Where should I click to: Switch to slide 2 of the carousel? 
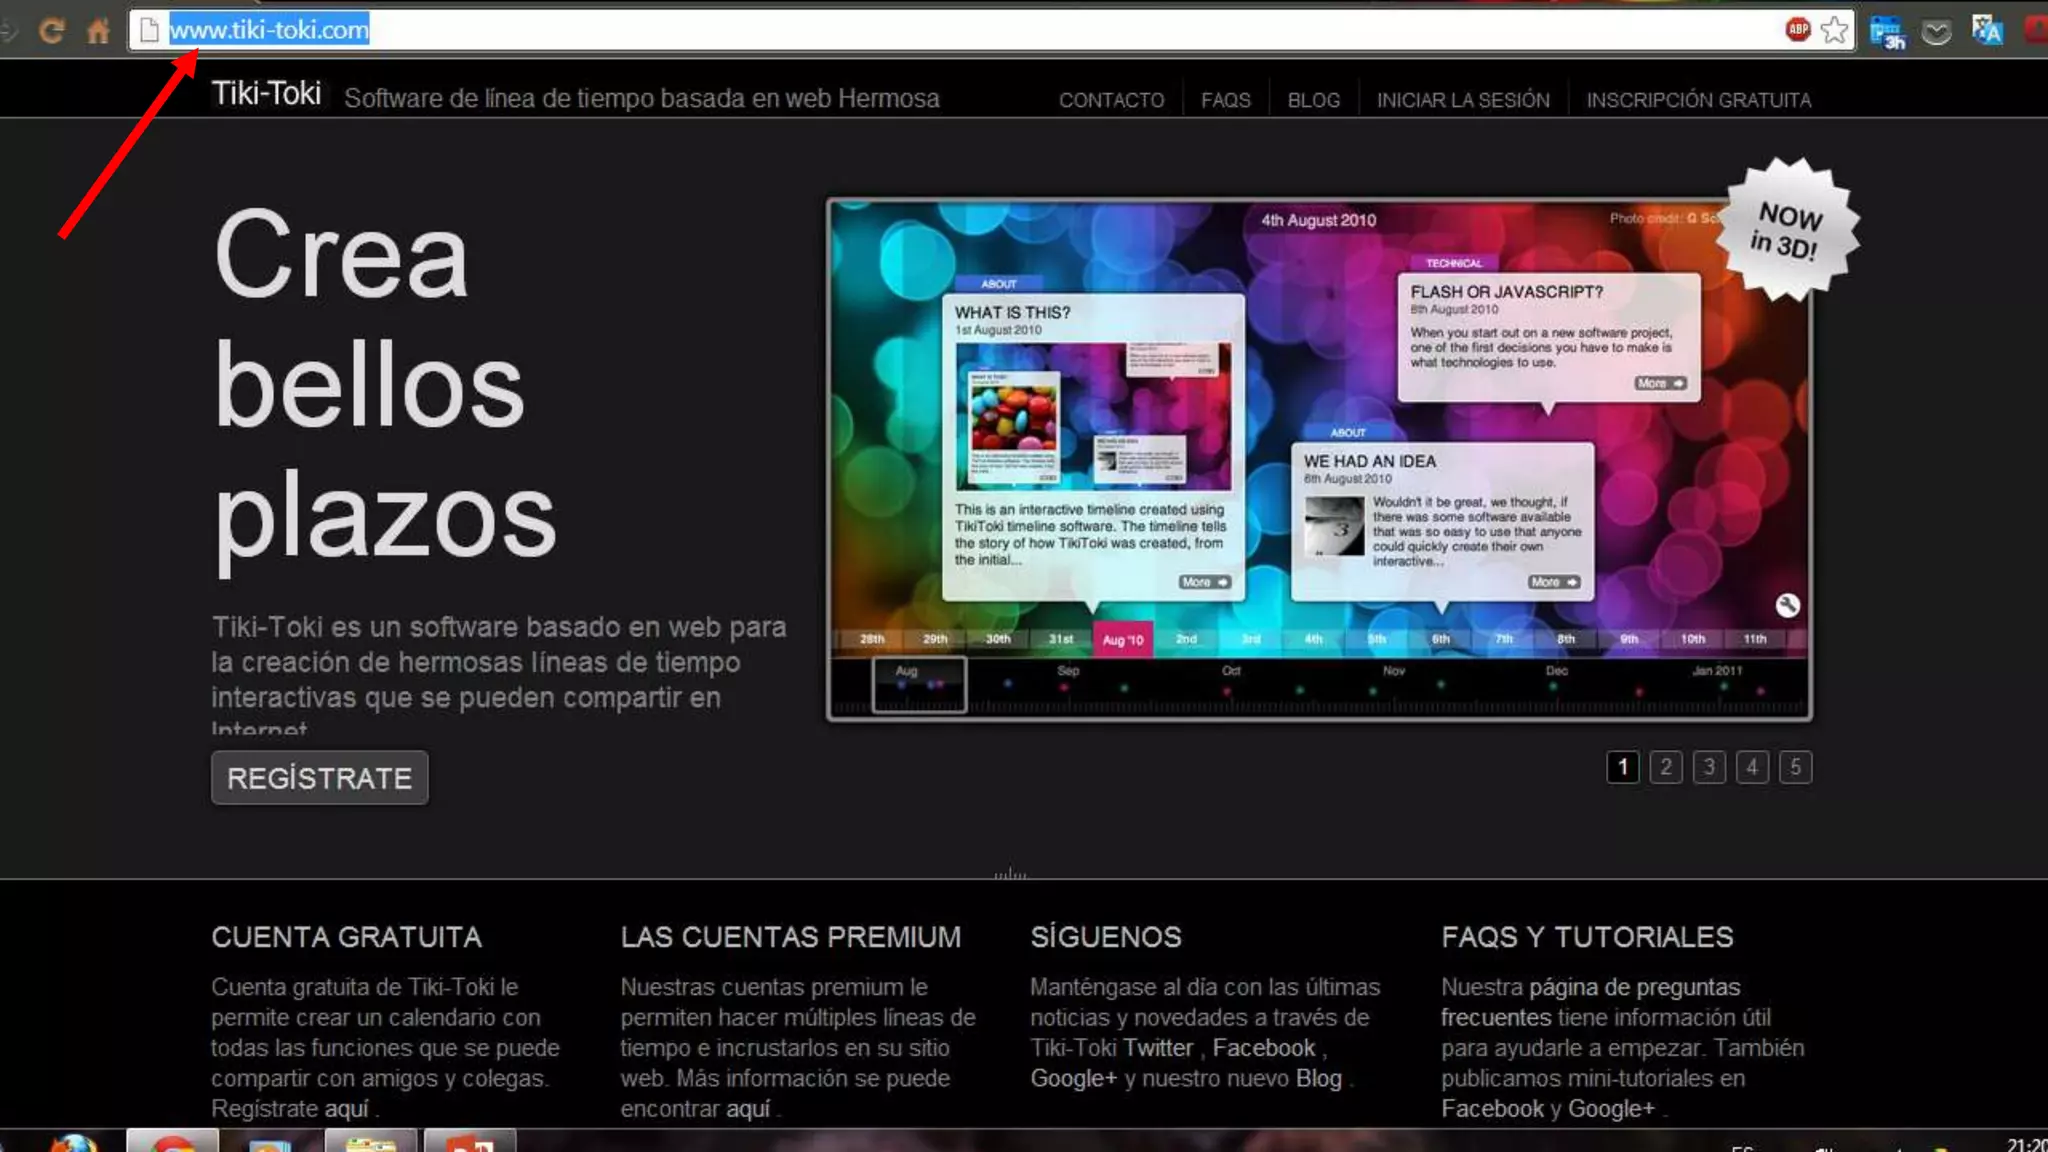[x=1666, y=767]
